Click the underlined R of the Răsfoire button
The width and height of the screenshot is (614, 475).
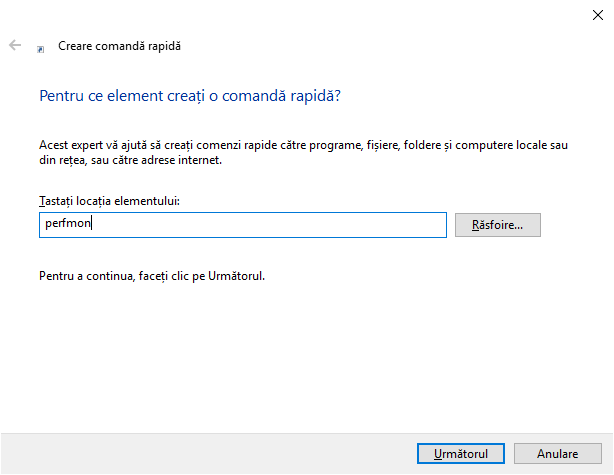click(475, 225)
